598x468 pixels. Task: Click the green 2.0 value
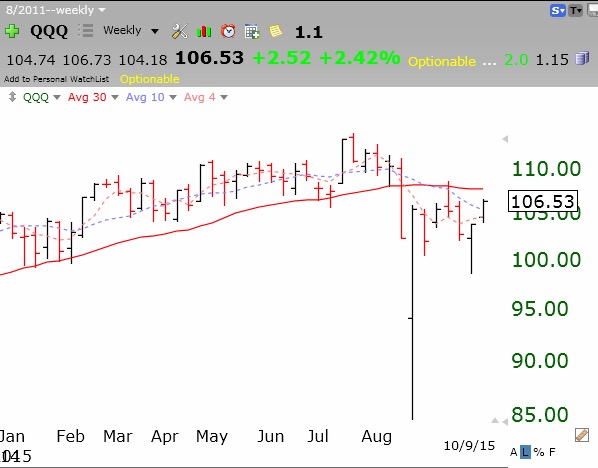coord(516,60)
